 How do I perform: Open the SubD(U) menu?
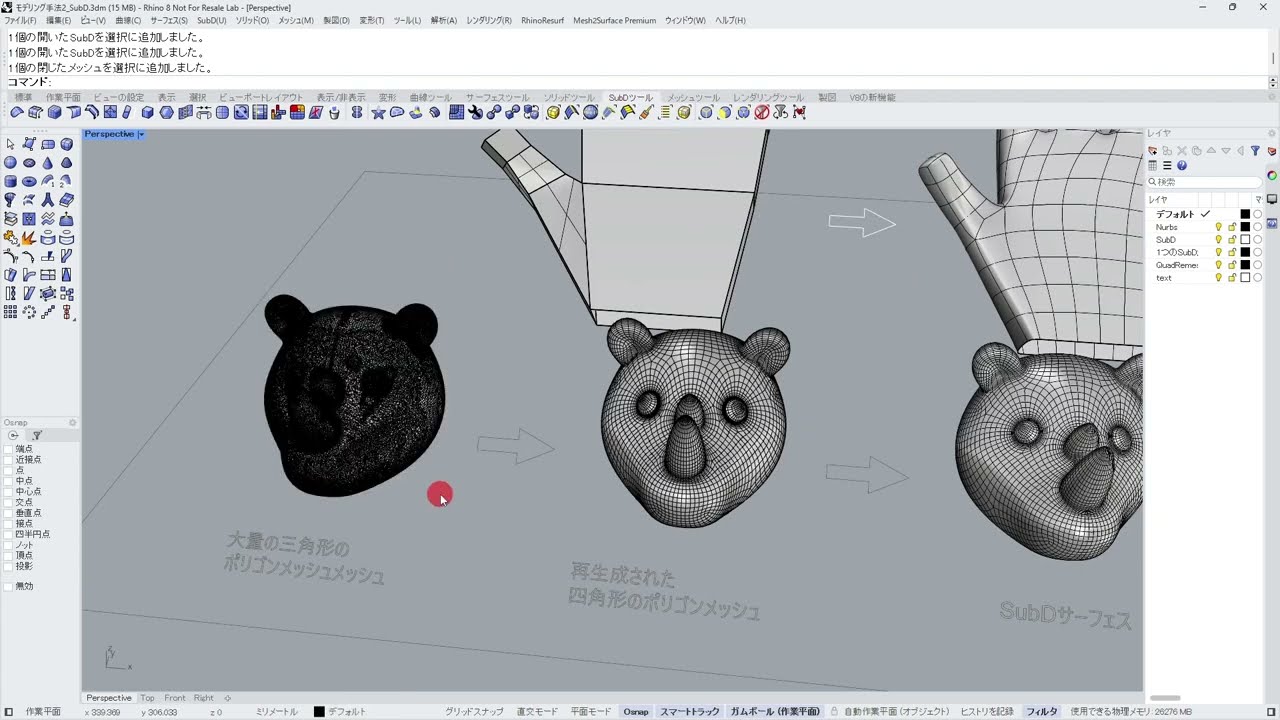pos(211,20)
